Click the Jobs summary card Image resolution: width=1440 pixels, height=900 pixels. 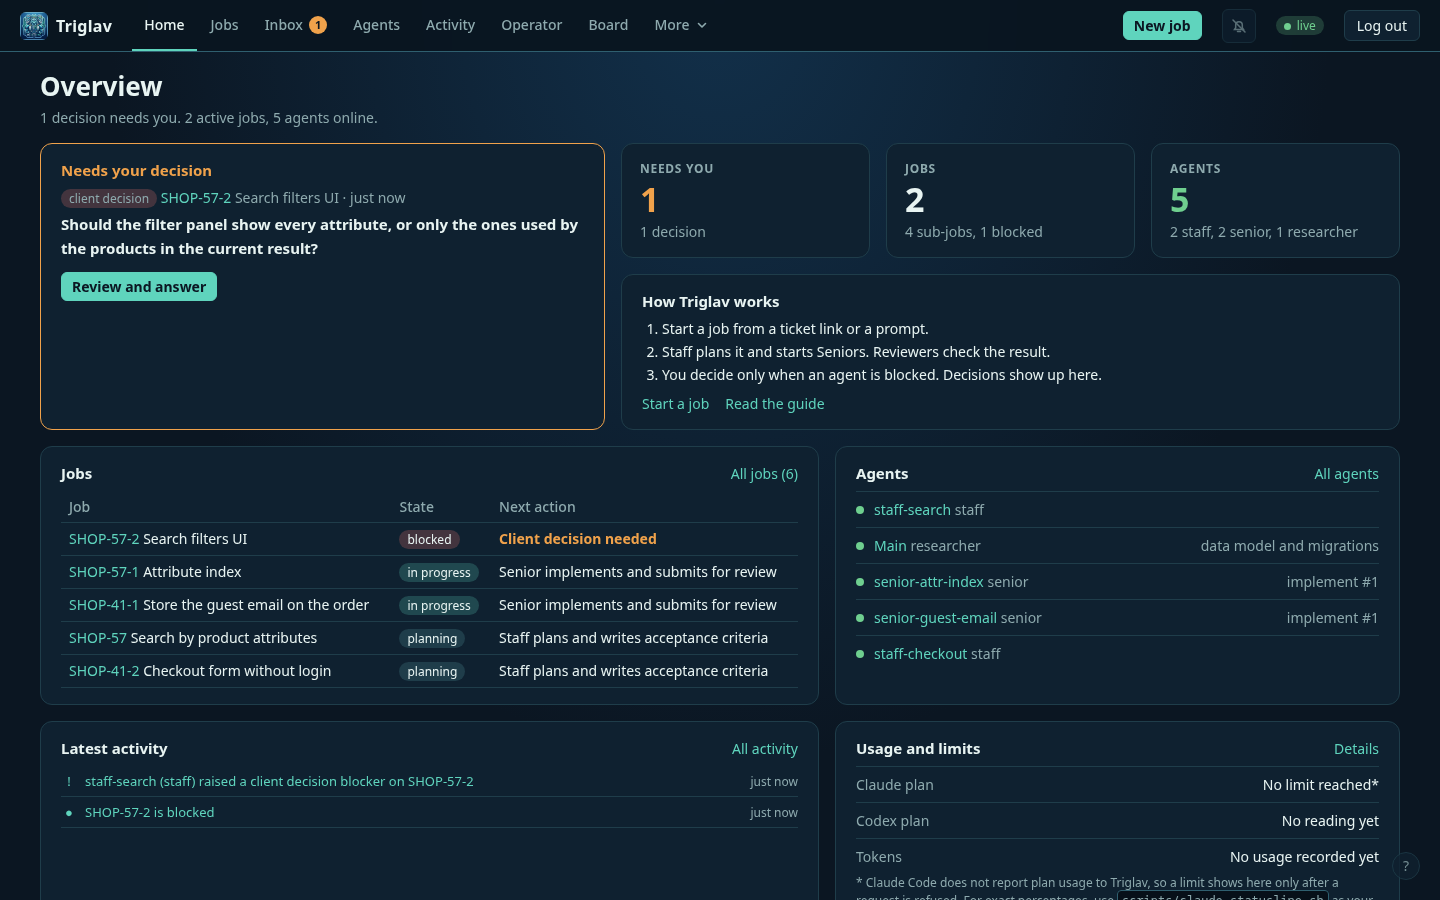1010,201
